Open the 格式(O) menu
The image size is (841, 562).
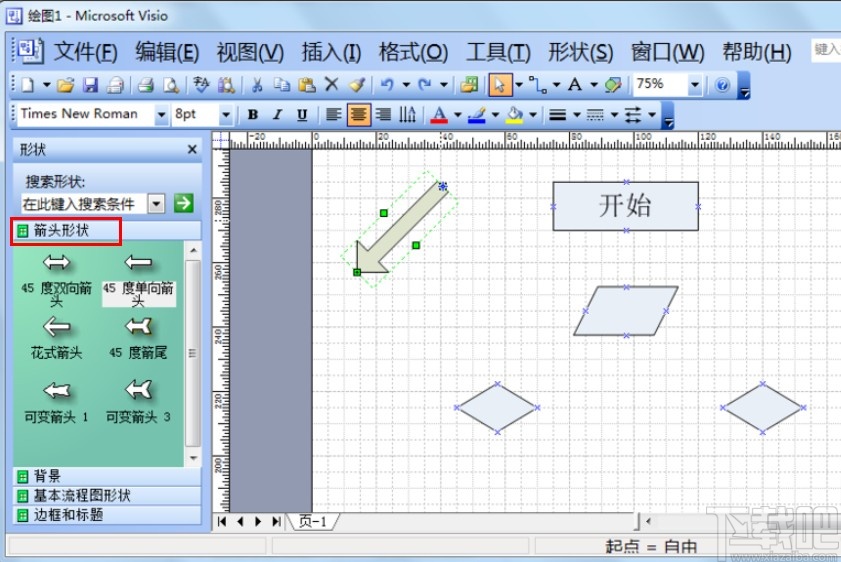click(x=413, y=53)
